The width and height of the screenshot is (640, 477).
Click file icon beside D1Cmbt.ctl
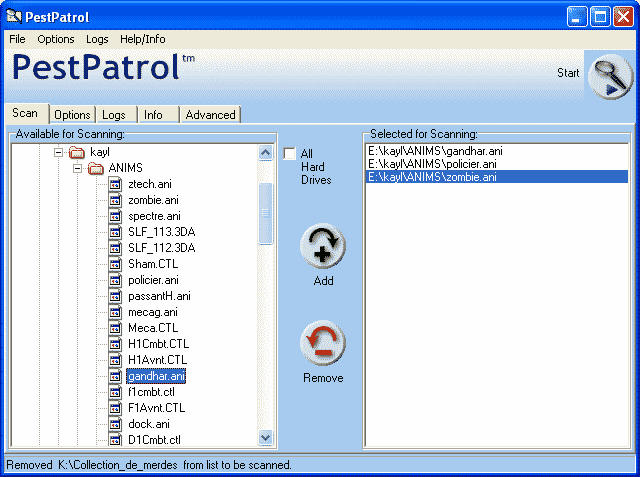click(x=115, y=440)
